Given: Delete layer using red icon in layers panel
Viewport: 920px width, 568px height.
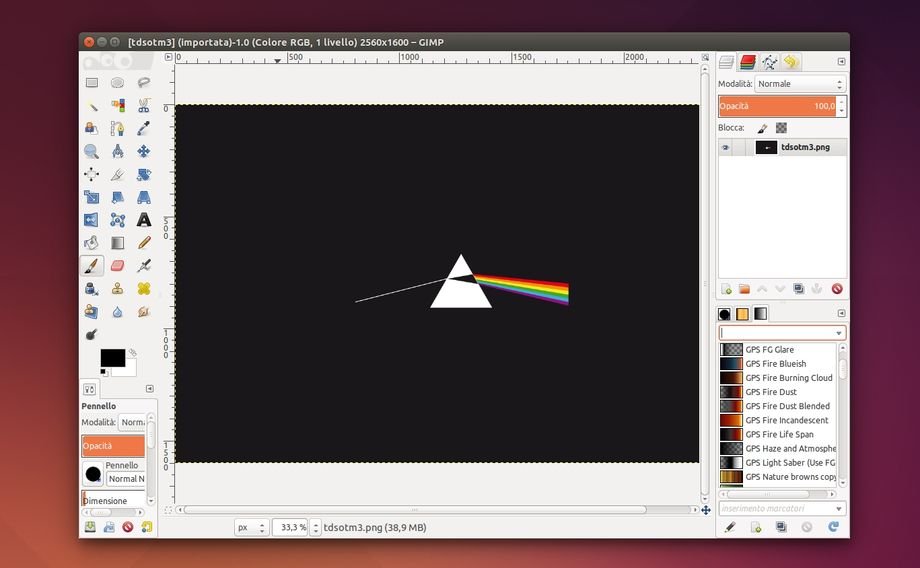Looking at the screenshot, I should [x=836, y=289].
